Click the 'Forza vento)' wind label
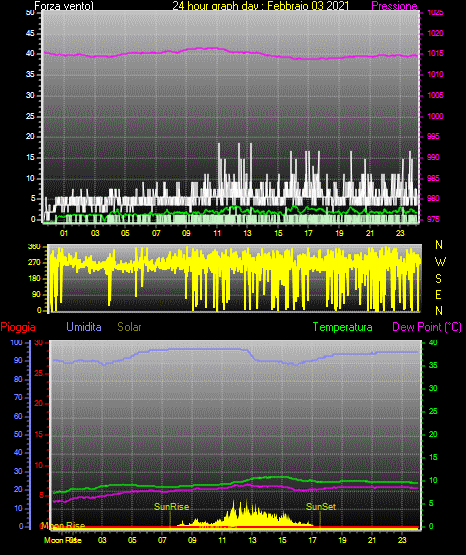The image size is (466, 555). tap(64, 6)
